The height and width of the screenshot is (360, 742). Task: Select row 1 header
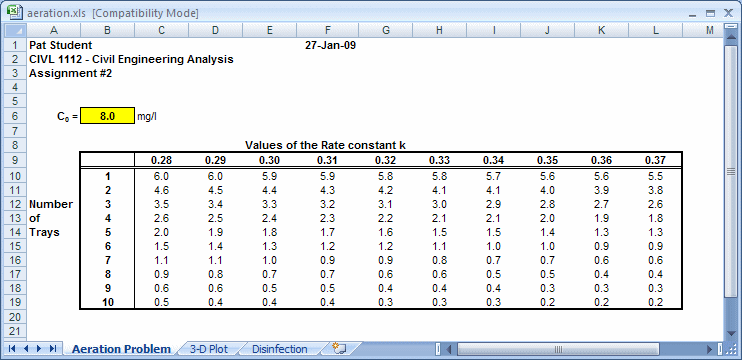coord(15,45)
